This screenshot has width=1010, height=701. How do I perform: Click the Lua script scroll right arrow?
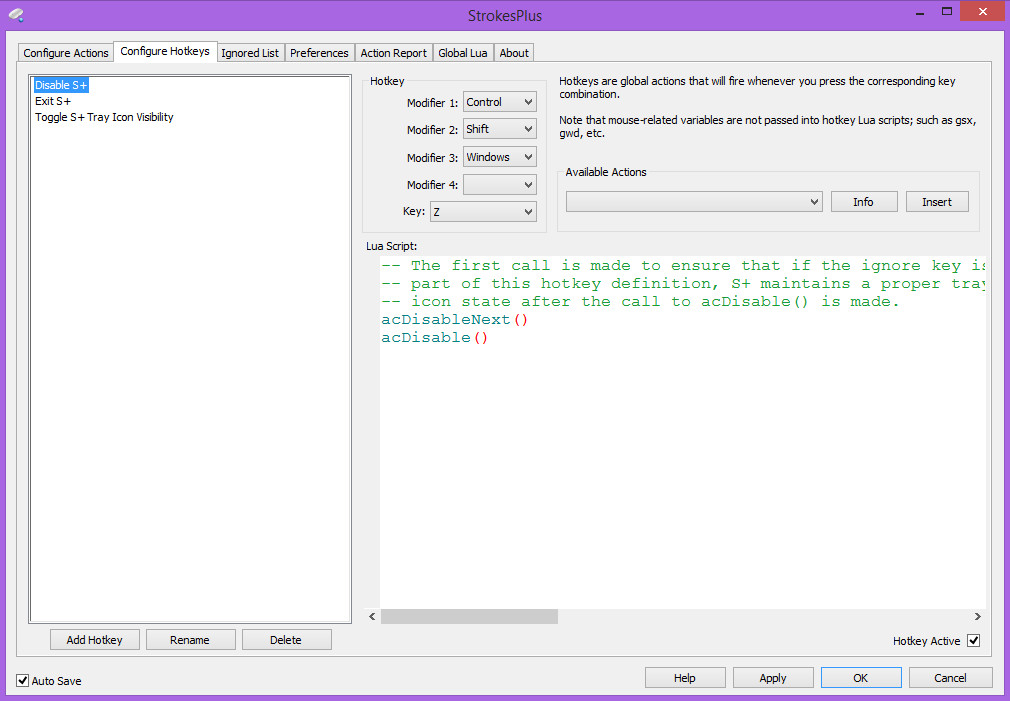tap(978, 617)
